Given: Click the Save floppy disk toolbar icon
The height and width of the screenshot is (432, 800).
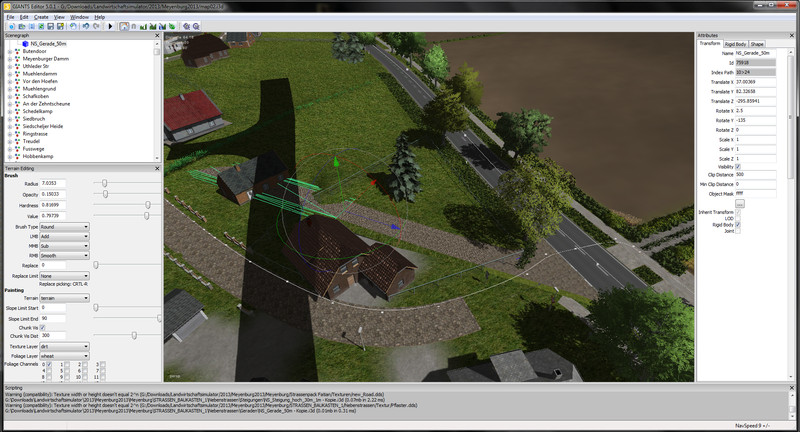Looking at the screenshot, I should (x=51, y=26).
